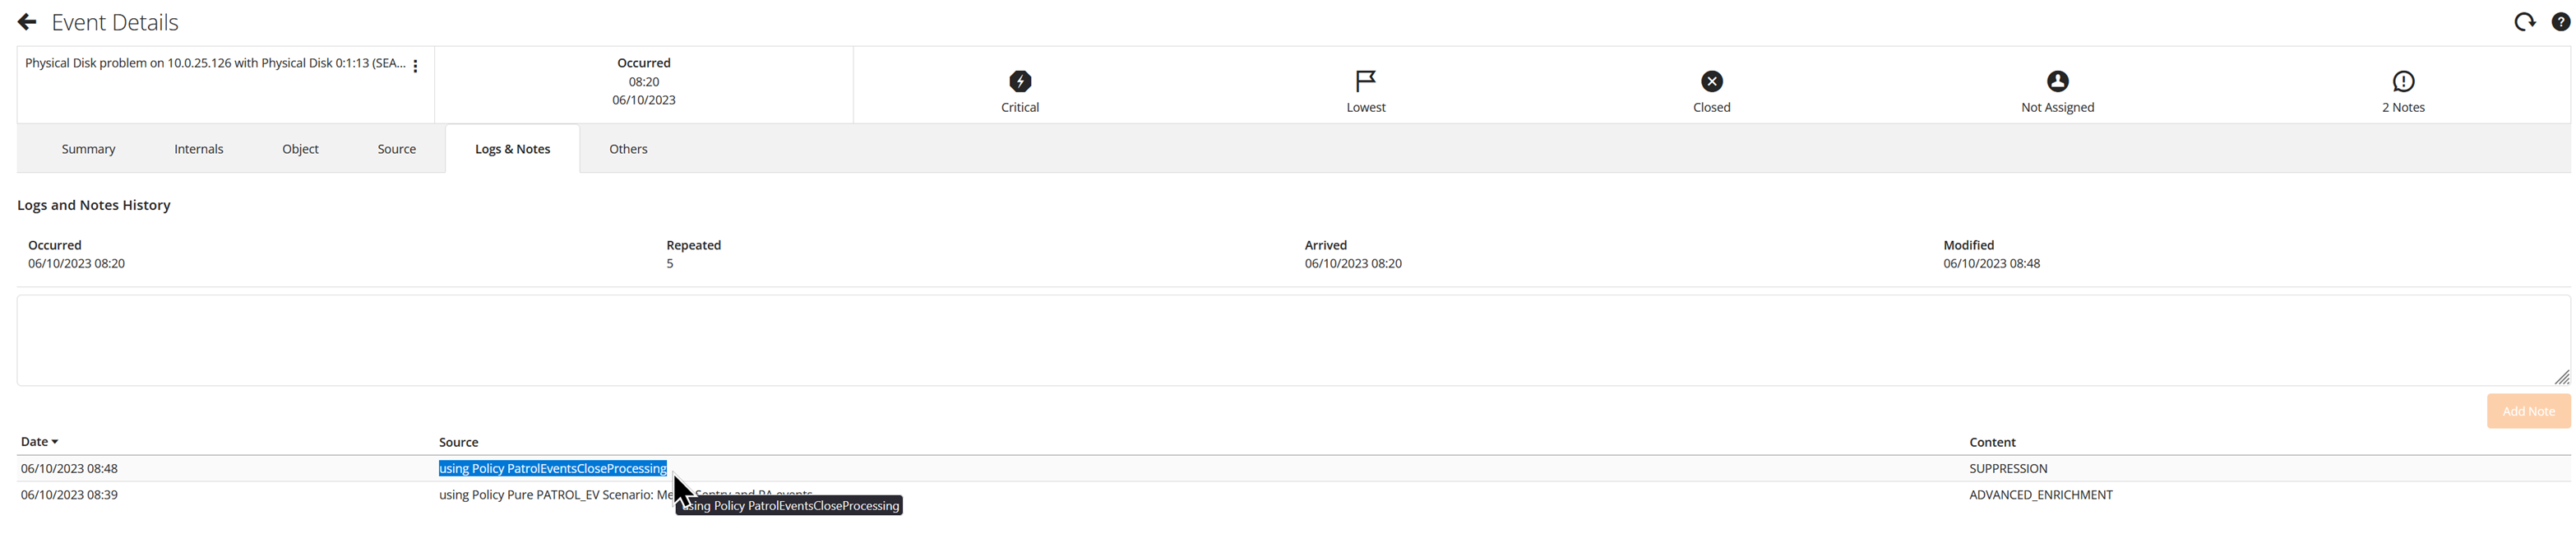Click the Critical severity lightning icon
Screen dimensions: 2576x548
coord(1019,81)
